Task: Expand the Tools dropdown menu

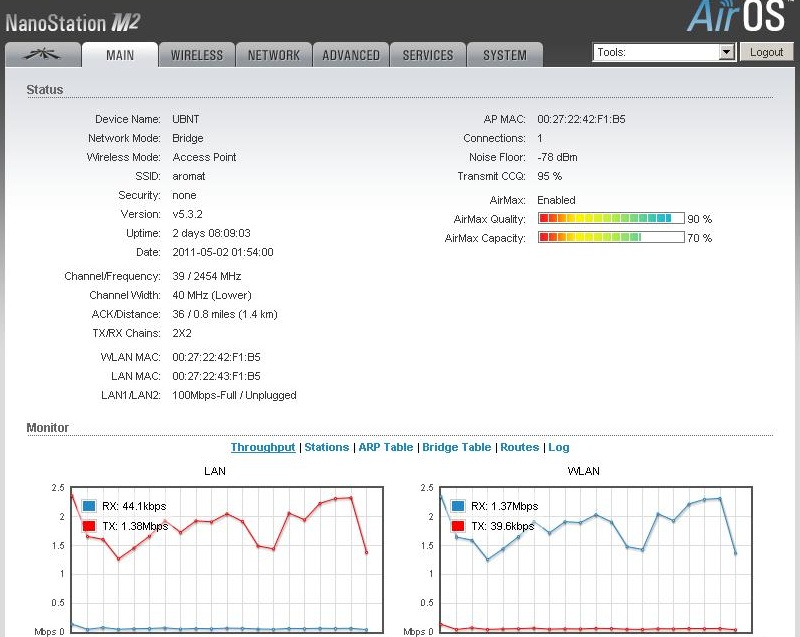Action: (x=726, y=52)
